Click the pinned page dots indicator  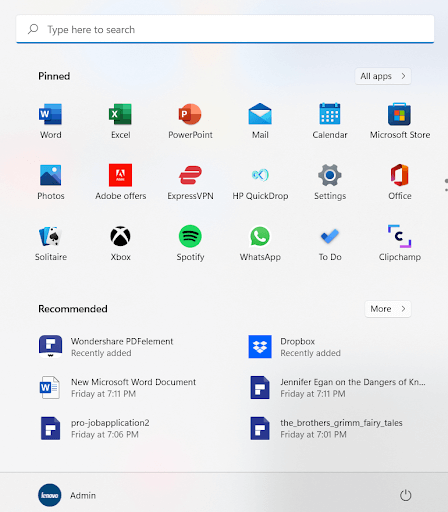446,185
